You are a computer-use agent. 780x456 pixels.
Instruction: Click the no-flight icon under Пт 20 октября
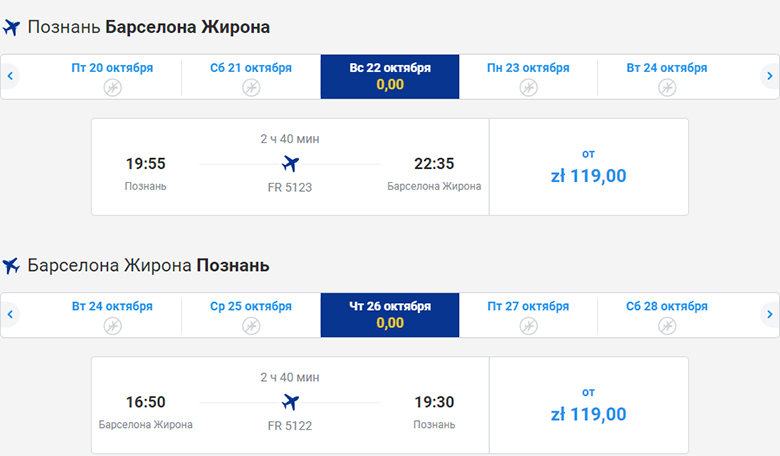[112, 87]
